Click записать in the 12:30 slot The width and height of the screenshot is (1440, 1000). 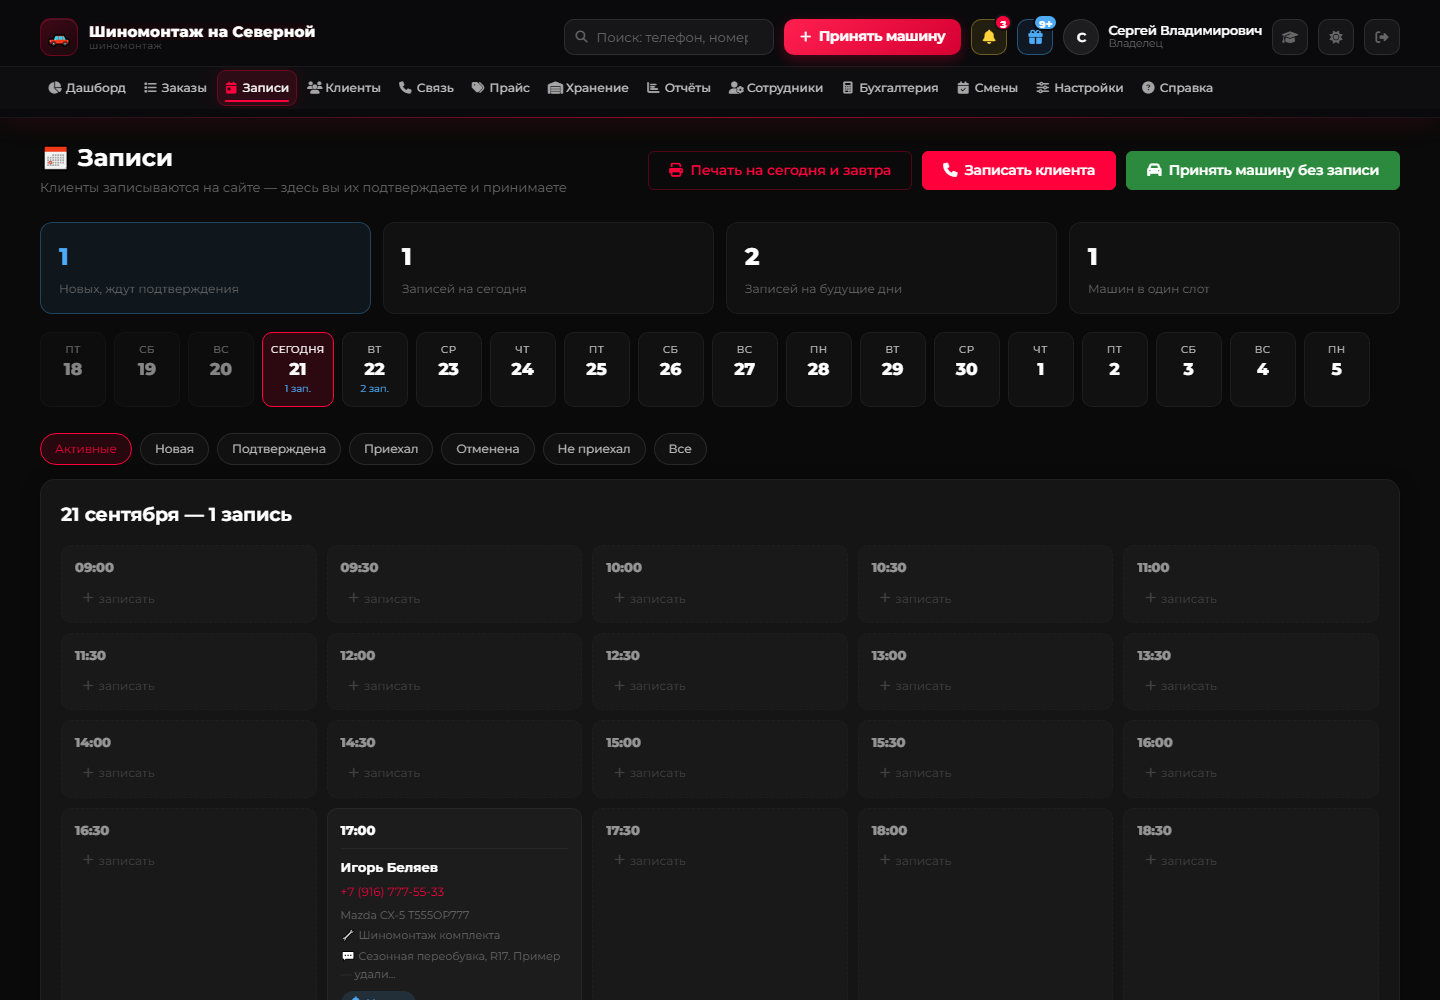point(650,686)
